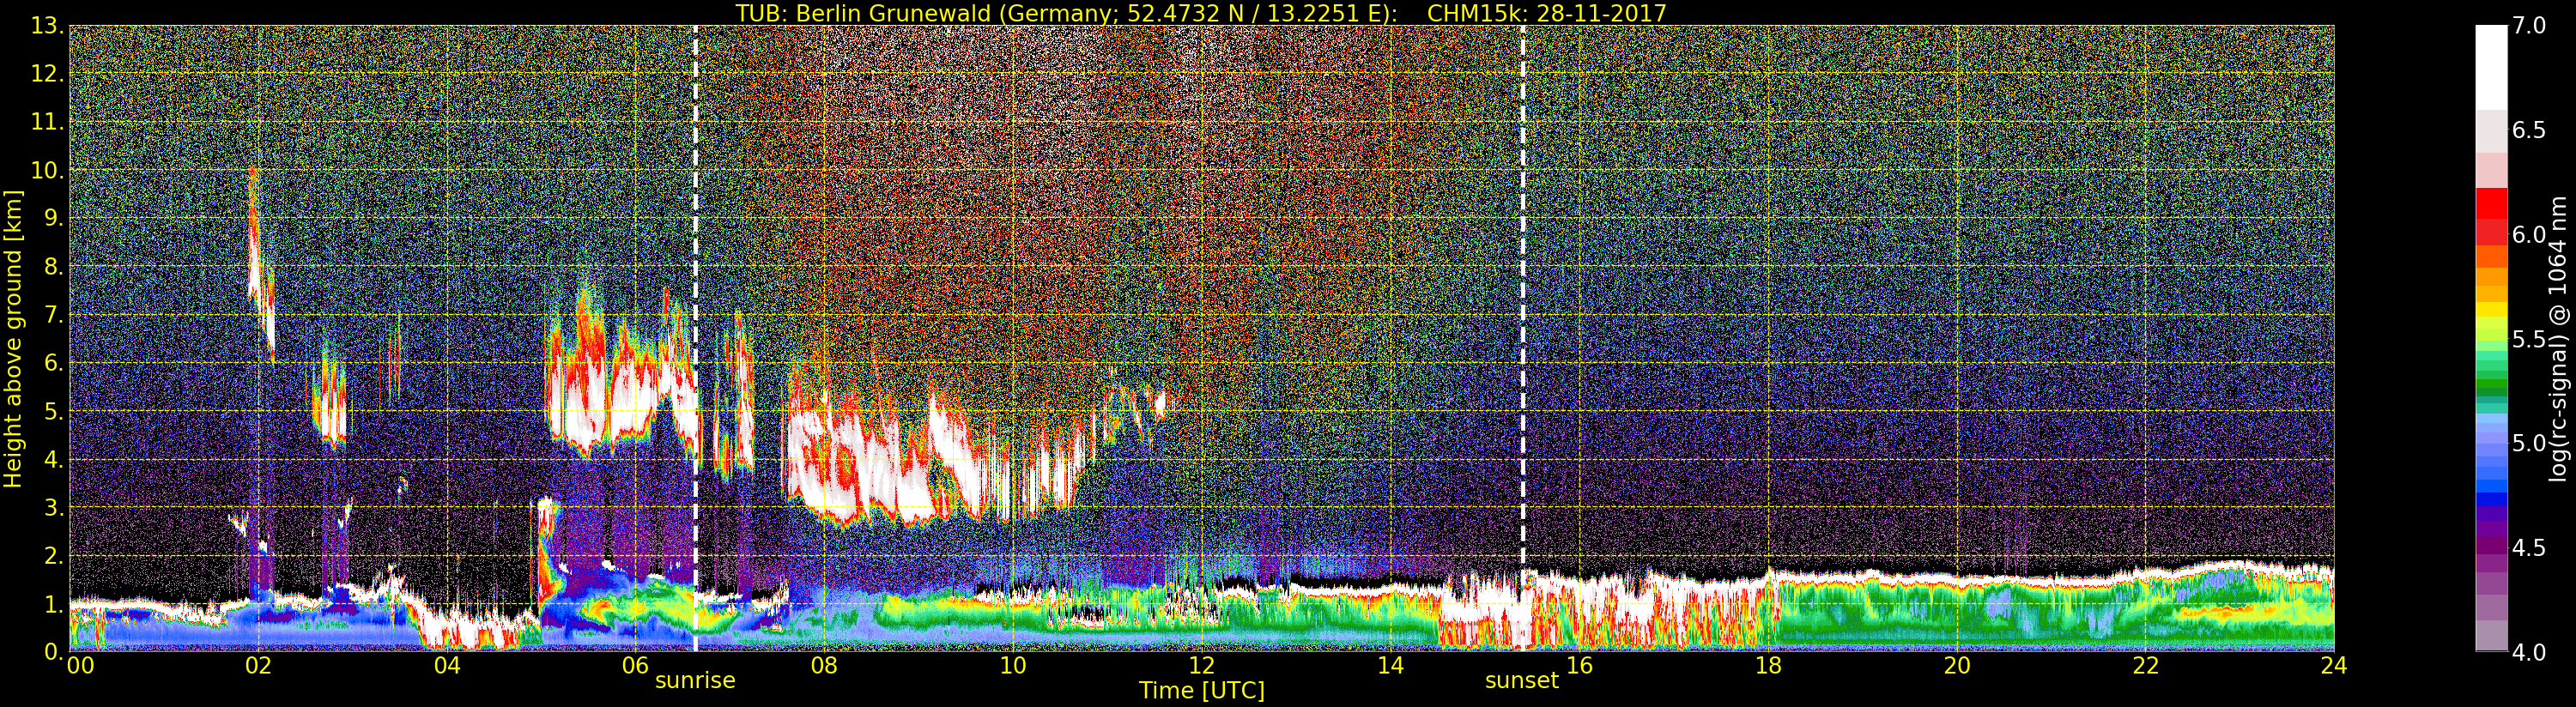Click the sunset label under the time axis
Image resolution: width=2576 pixels, height=707 pixels.
pyautogui.click(x=1521, y=680)
